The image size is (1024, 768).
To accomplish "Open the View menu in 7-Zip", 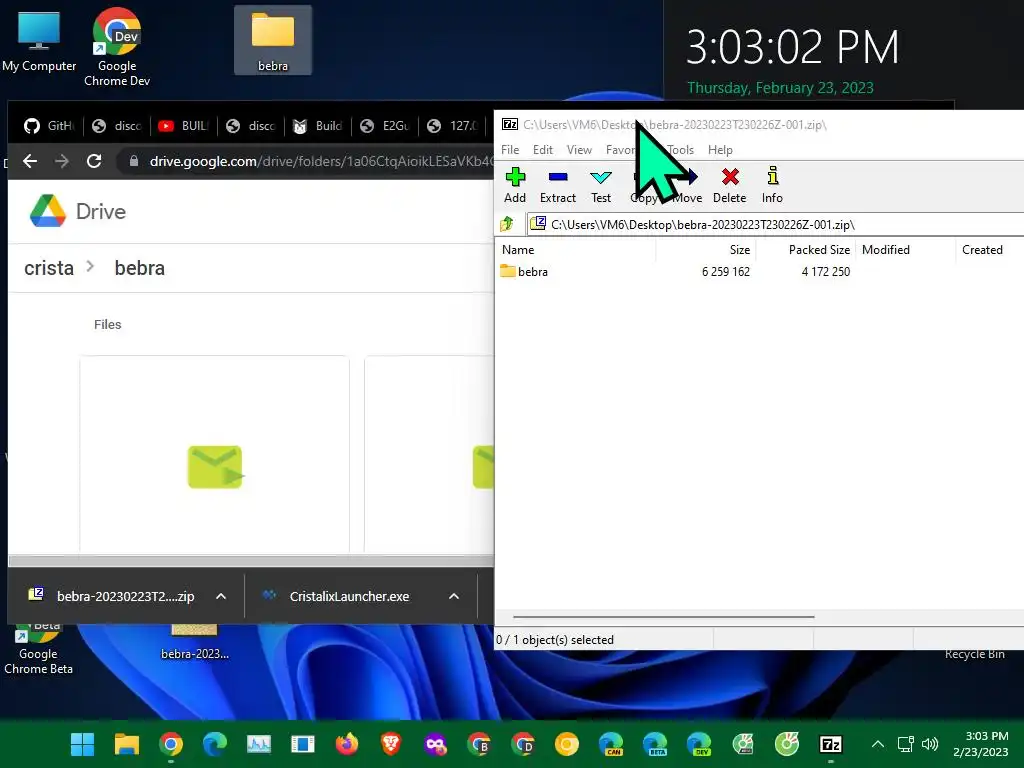I will pos(579,150).
